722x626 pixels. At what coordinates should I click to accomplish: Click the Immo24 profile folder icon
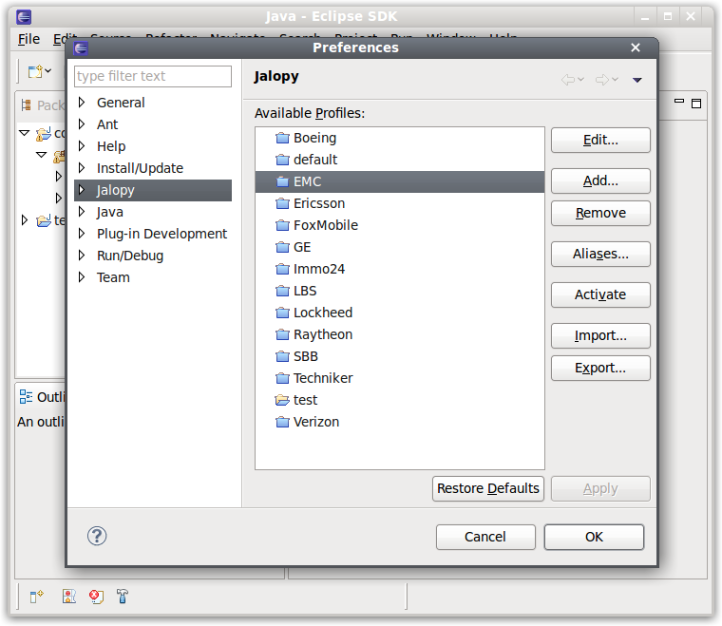[282, 269]
